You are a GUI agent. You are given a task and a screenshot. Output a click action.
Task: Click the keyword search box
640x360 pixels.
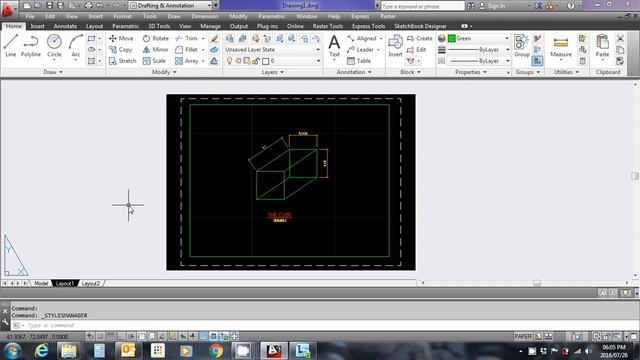423,6
